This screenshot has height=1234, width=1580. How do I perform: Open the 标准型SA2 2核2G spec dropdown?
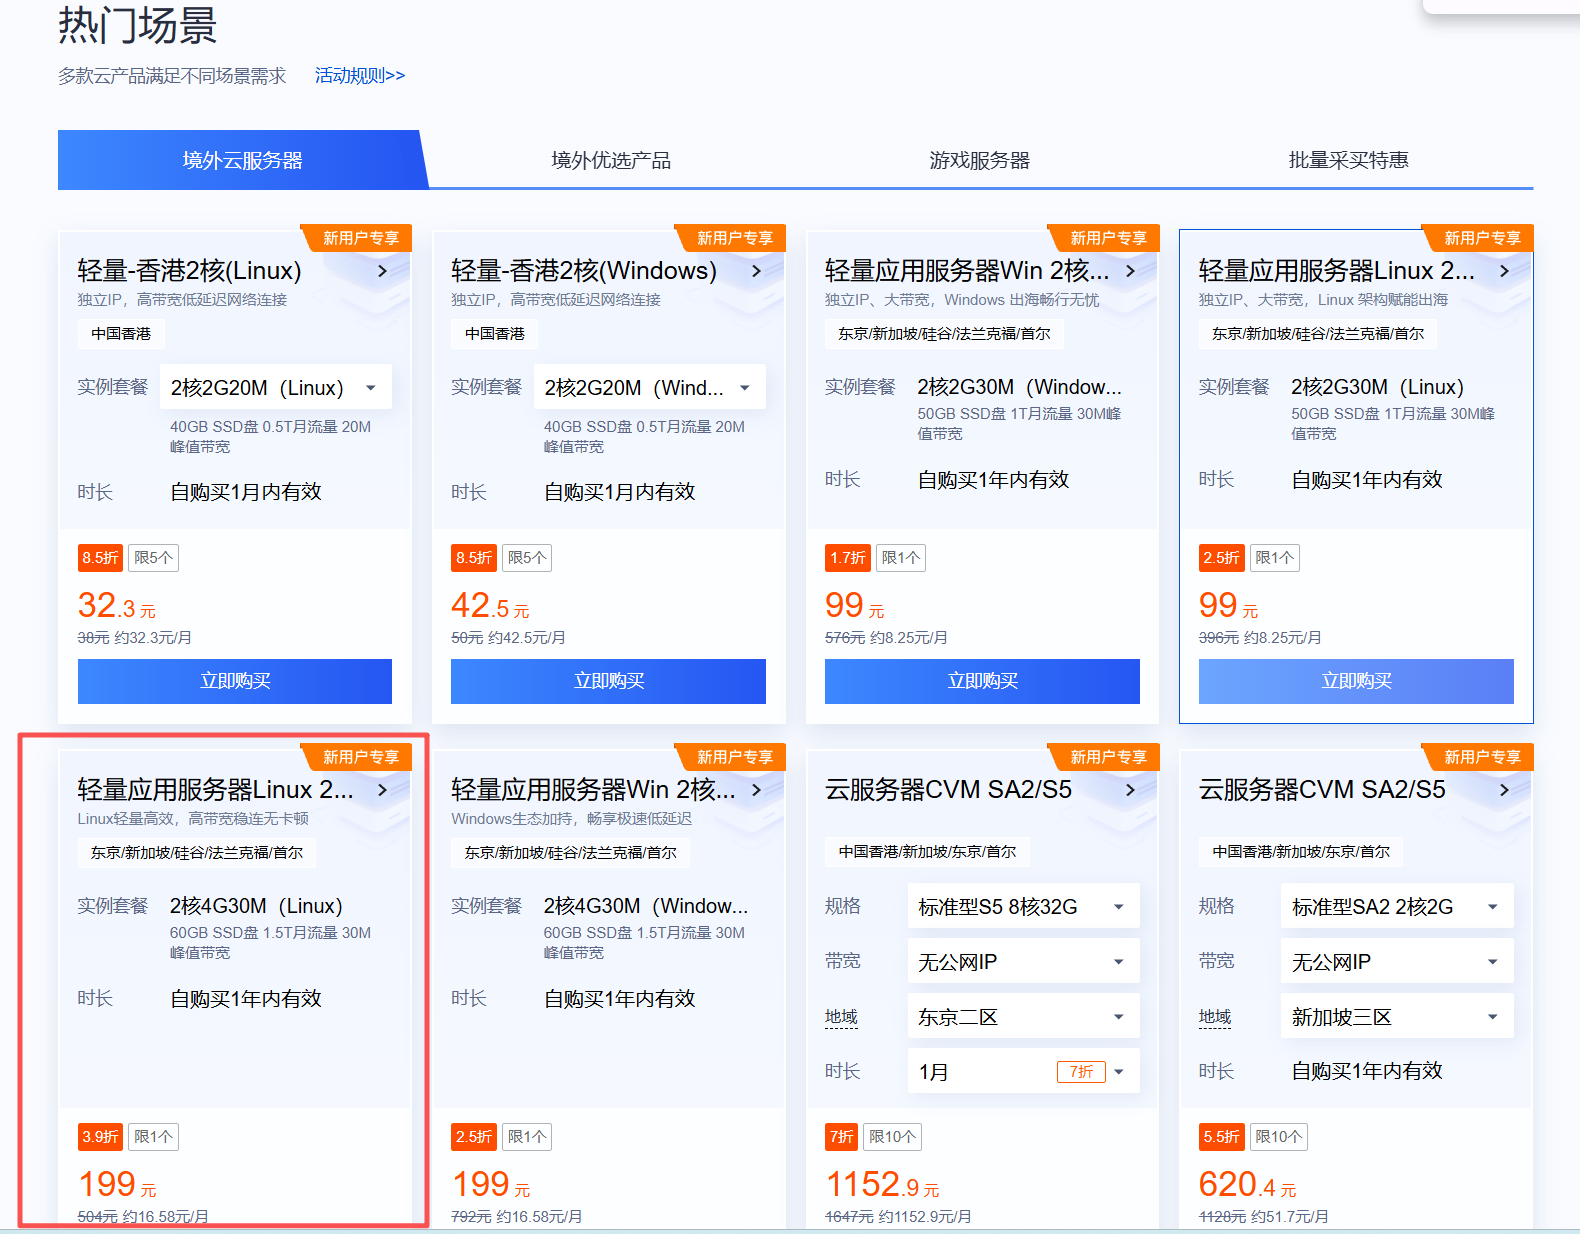(1397, 907)
